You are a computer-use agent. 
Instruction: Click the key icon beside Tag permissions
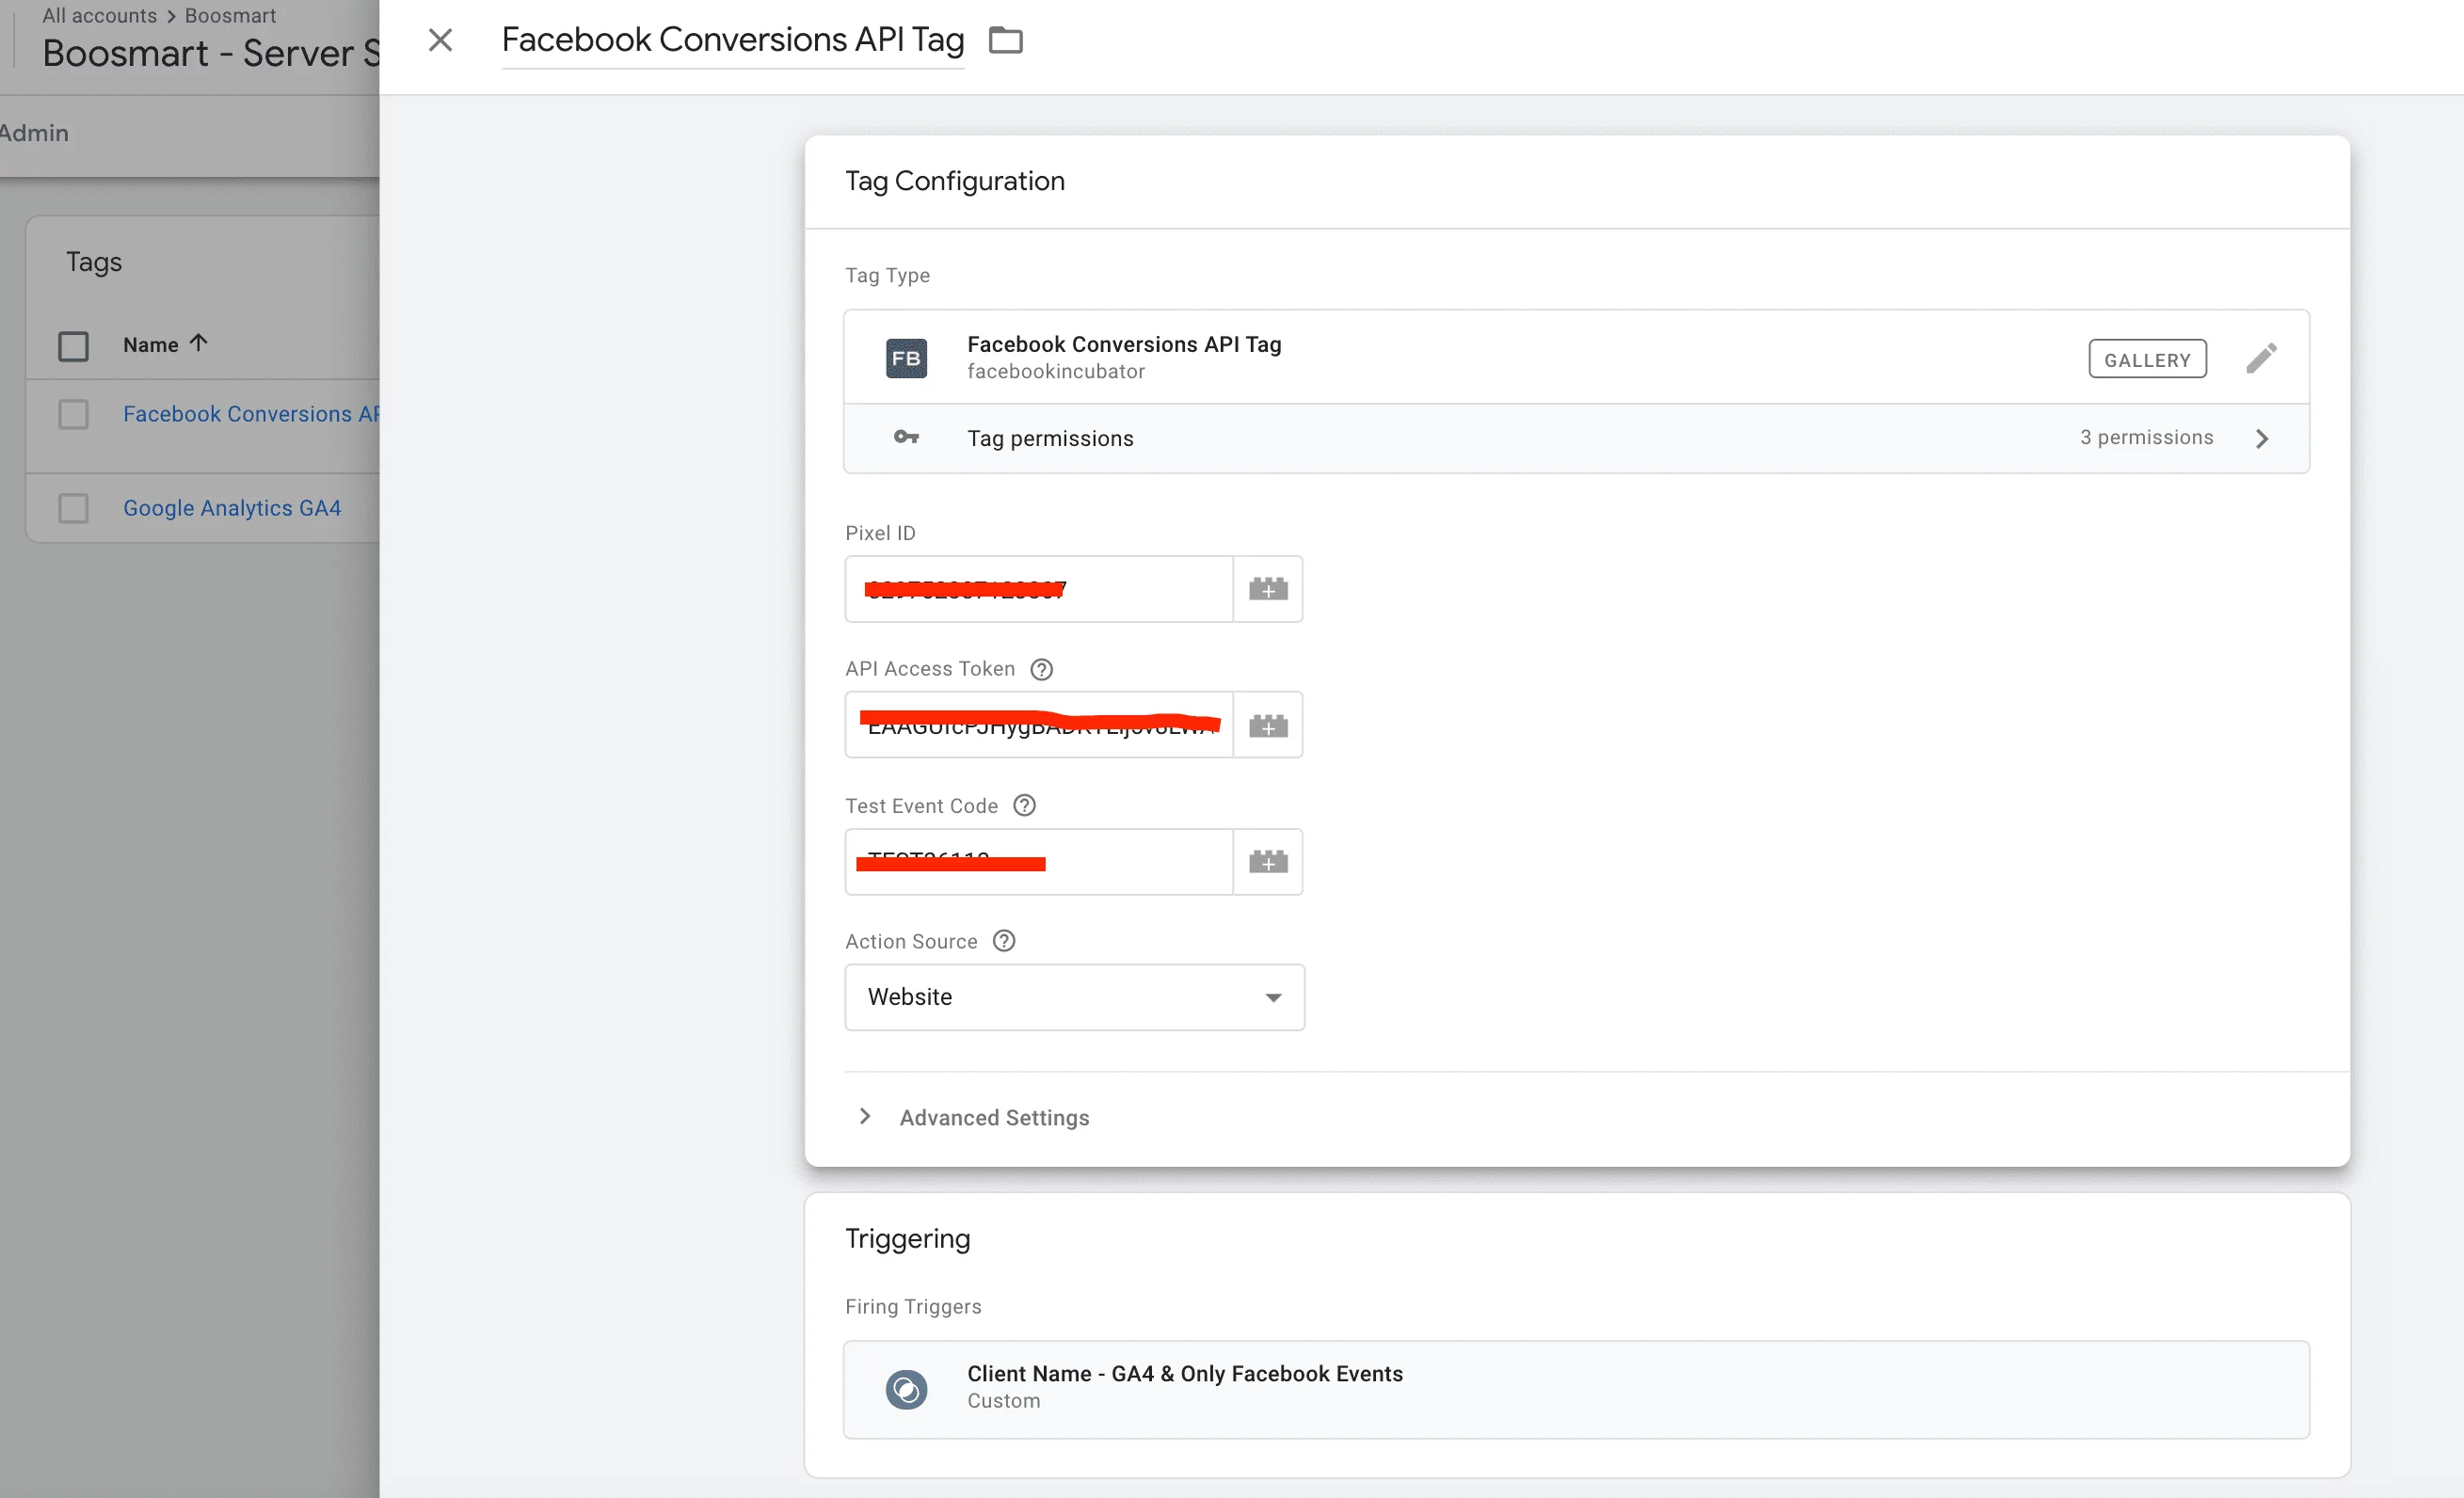point(906,437)
